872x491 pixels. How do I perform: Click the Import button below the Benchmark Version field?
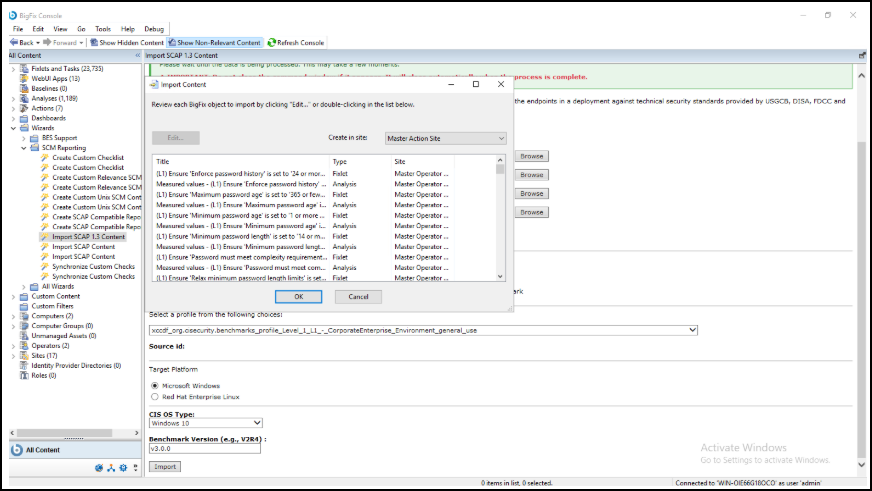pyautogui.click(x=165, y=467)
